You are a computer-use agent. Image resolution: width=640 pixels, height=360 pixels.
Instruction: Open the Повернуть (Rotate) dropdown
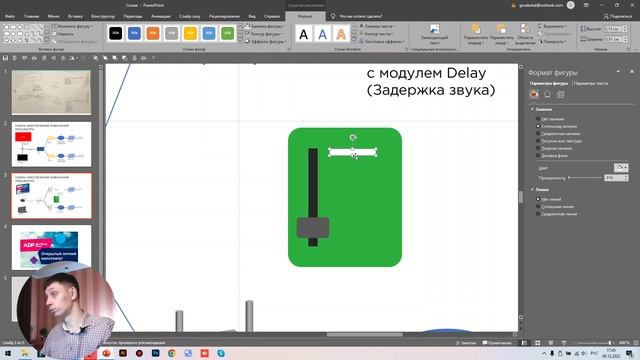point(552,42)
